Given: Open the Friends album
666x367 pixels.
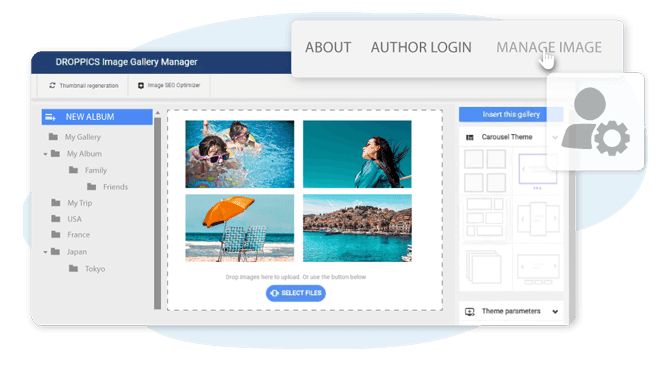Looking at the screenshot, I should 115,187.
